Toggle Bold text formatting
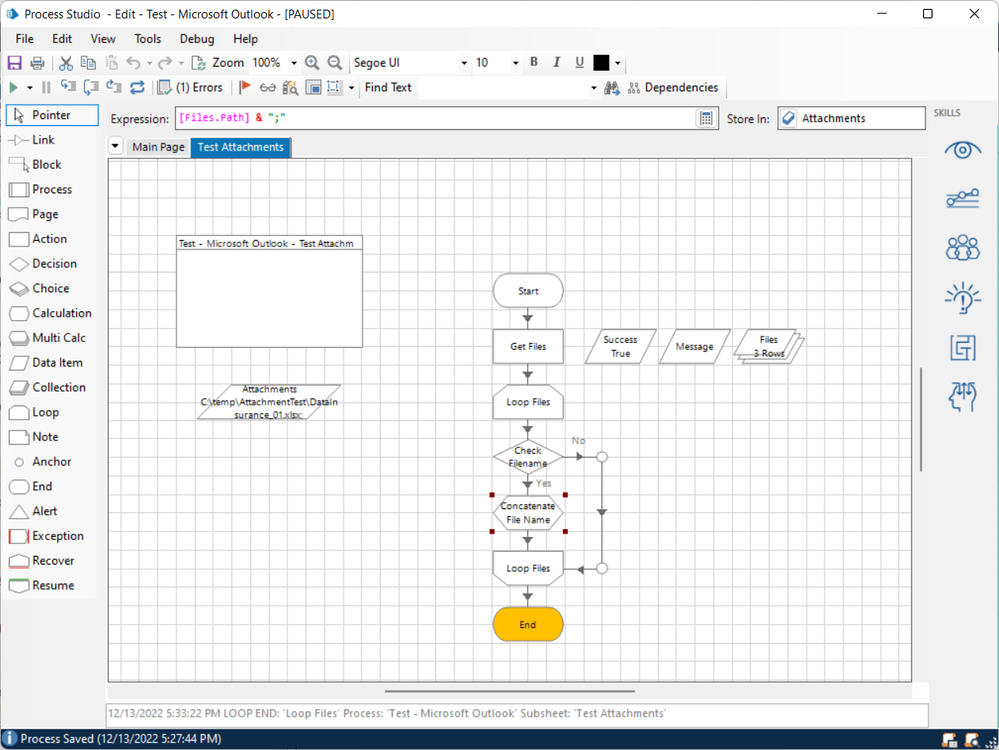Viewport: 999px width, 750px height. pos(534,63)
